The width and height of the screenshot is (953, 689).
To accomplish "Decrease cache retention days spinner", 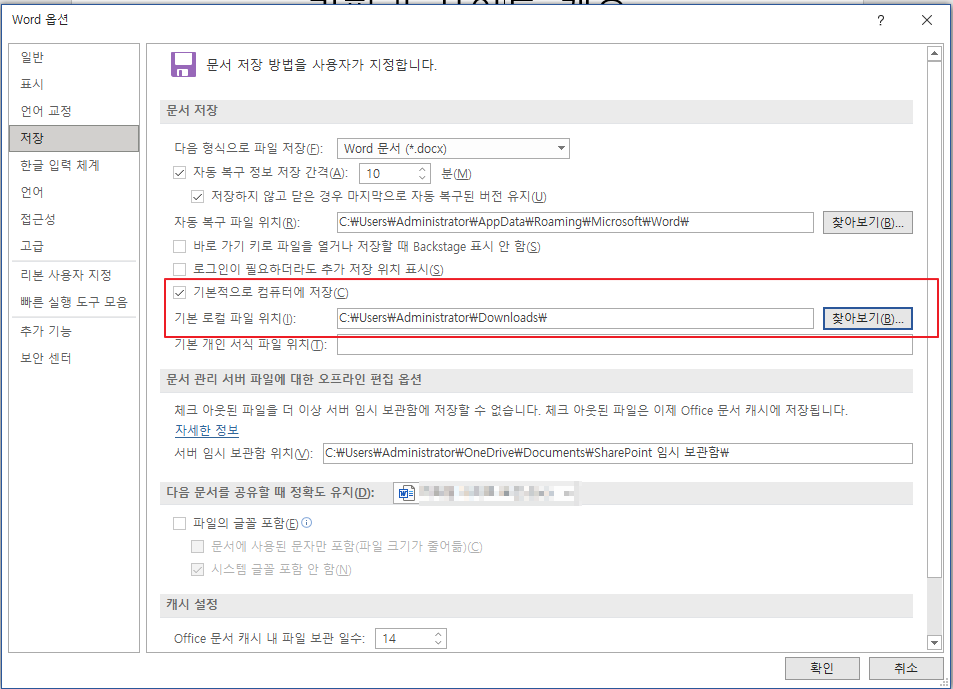I will point(438,642).
